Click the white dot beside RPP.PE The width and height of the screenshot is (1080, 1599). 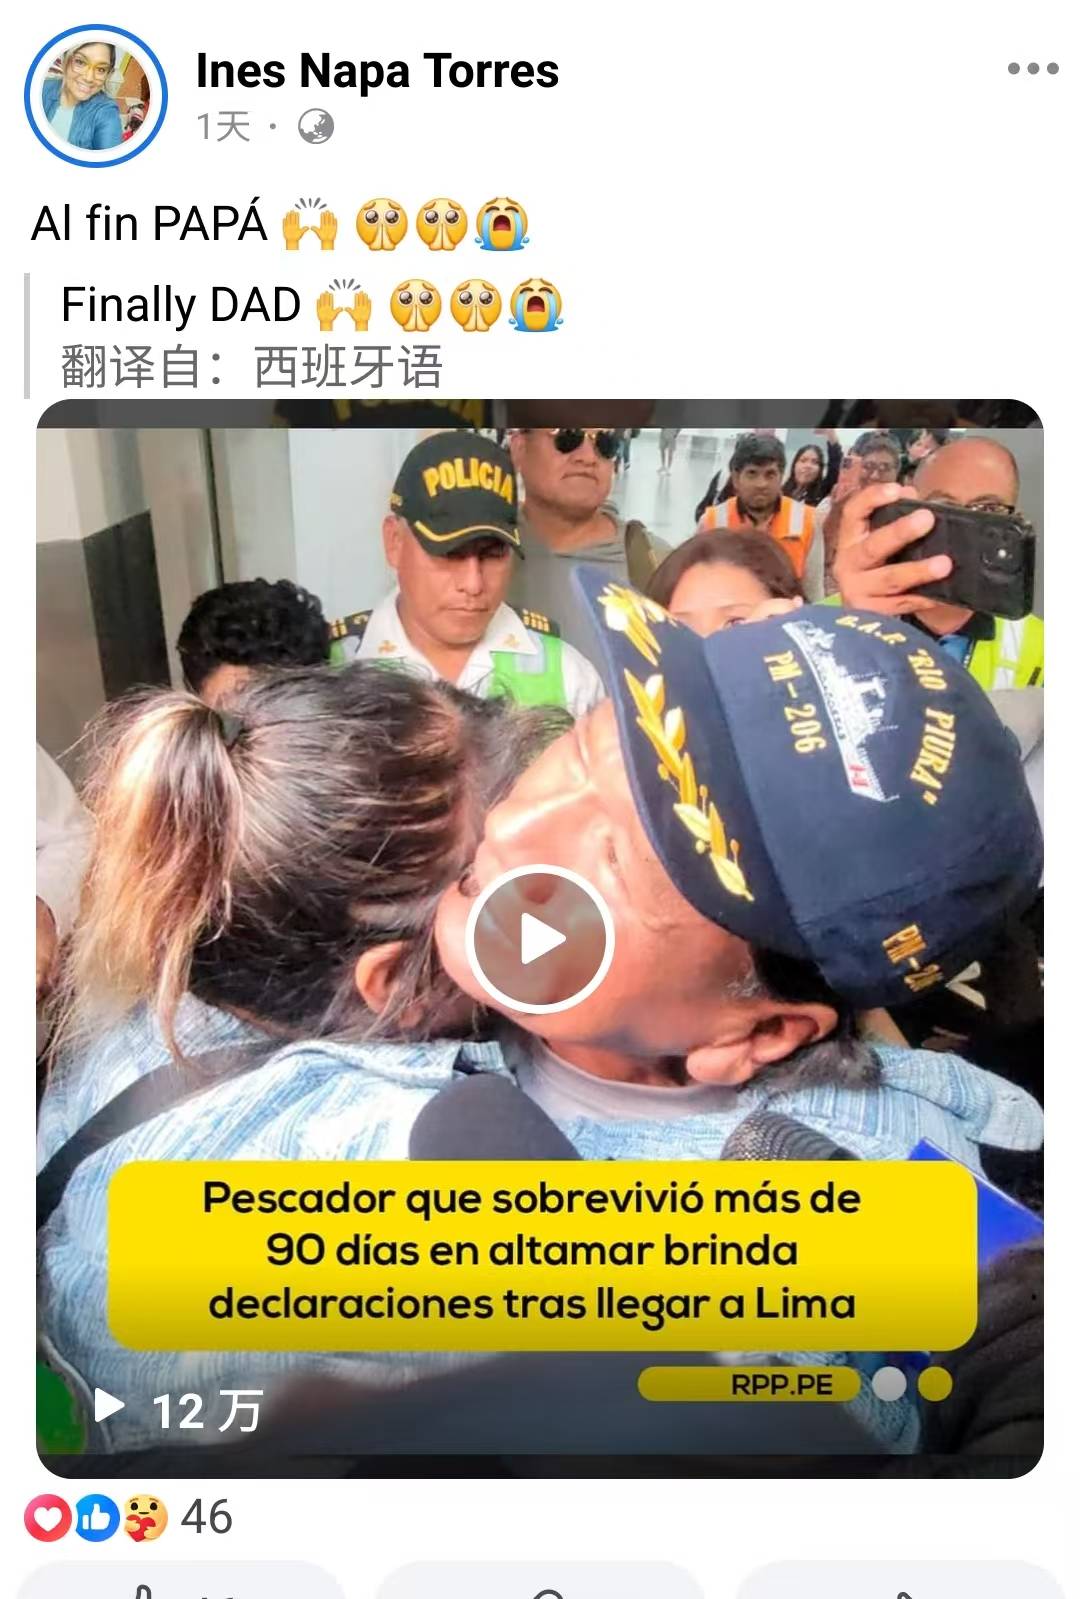tap(889, 1385)
